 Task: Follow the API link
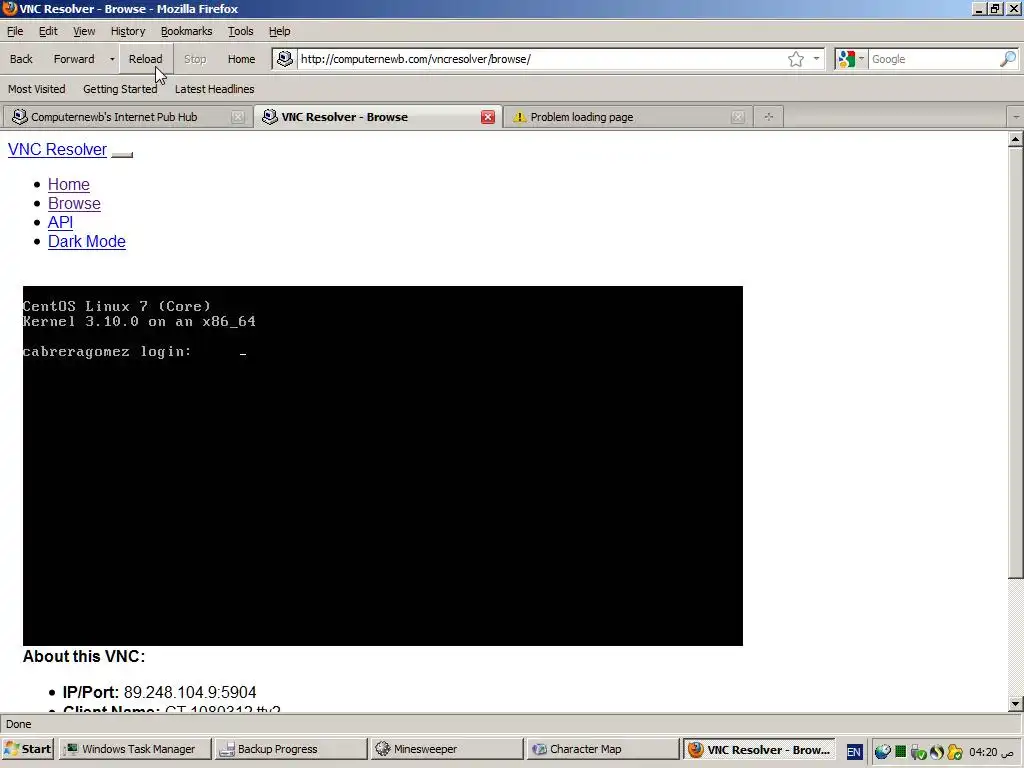tap(60, 223)
